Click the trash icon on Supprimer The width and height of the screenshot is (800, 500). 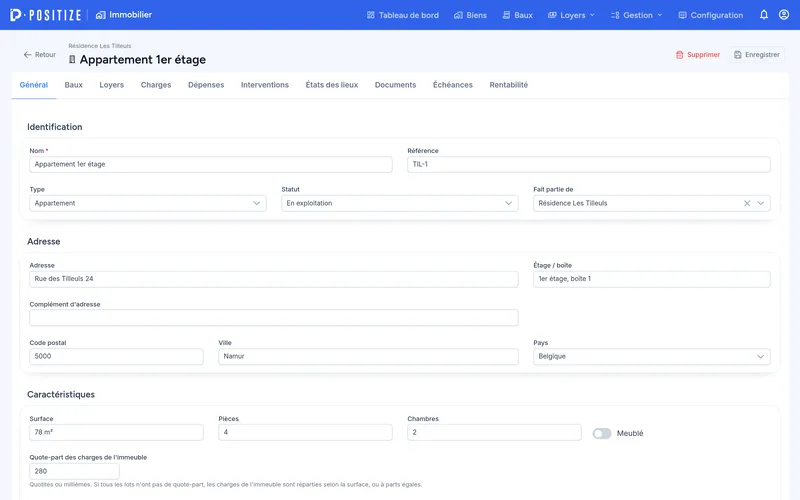[x=679, y=55]
